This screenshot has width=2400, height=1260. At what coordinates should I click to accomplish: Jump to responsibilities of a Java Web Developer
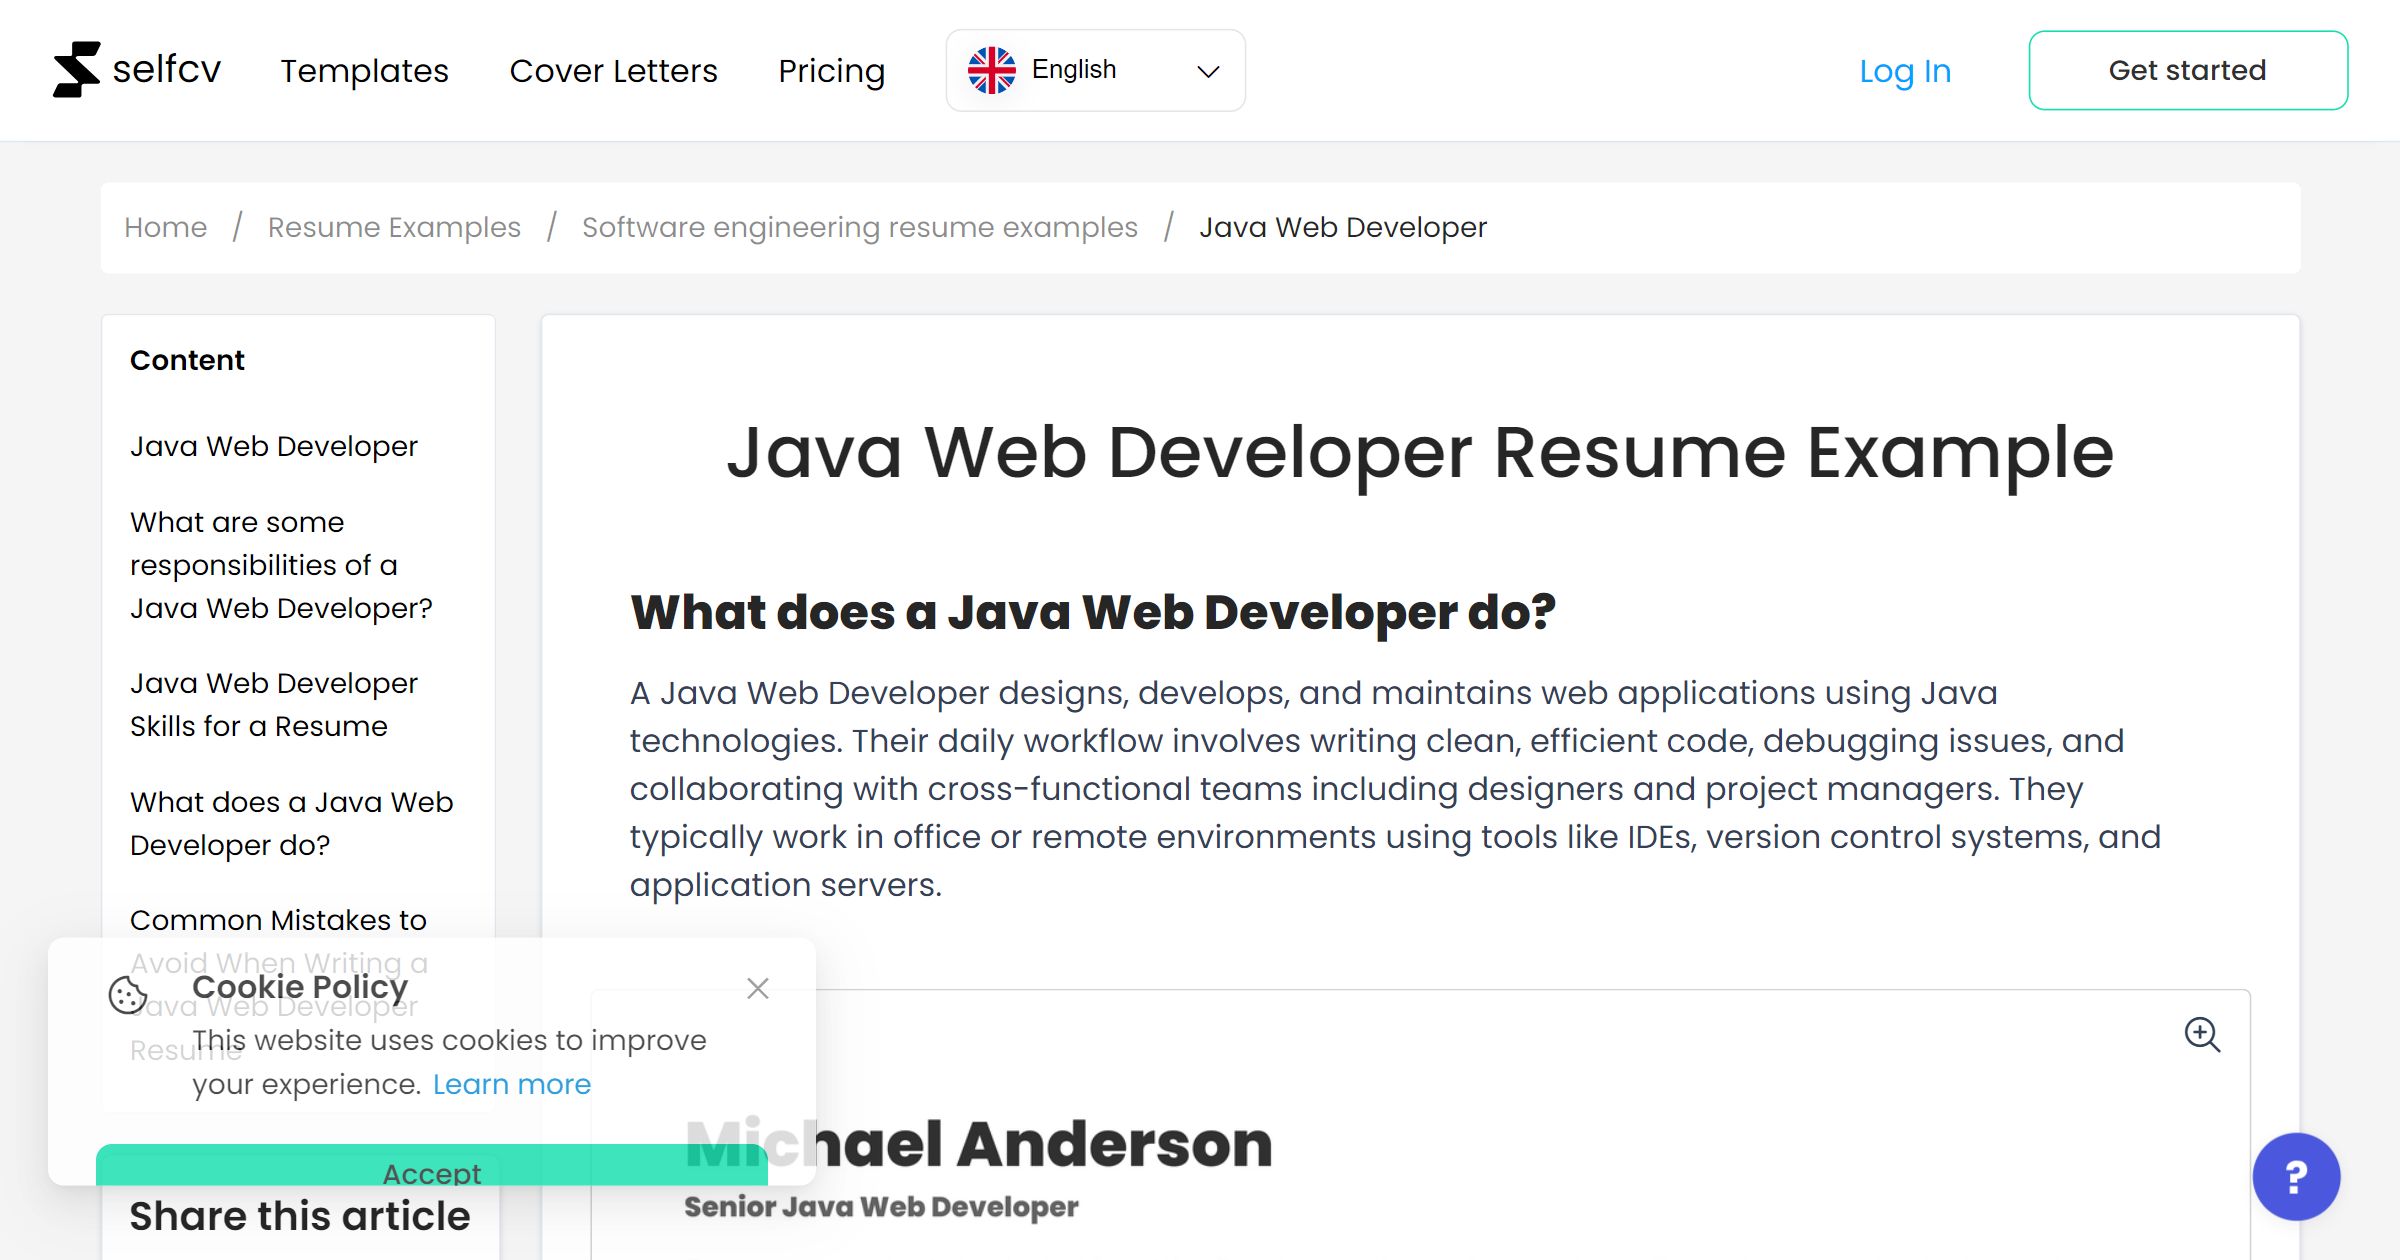pyautogui.click(x=281, y=565)
